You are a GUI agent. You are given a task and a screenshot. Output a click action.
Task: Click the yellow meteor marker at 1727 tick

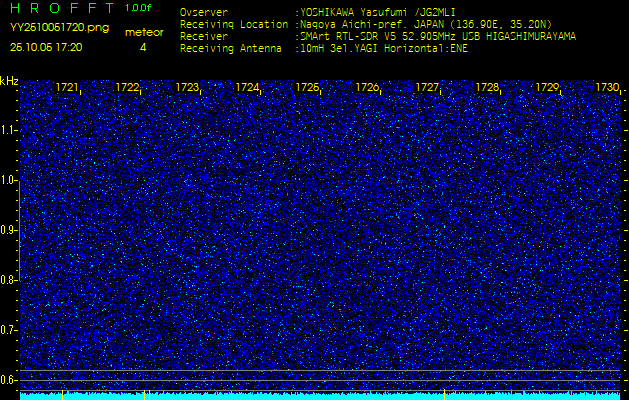pyautogui.click(x=444, y=394)
